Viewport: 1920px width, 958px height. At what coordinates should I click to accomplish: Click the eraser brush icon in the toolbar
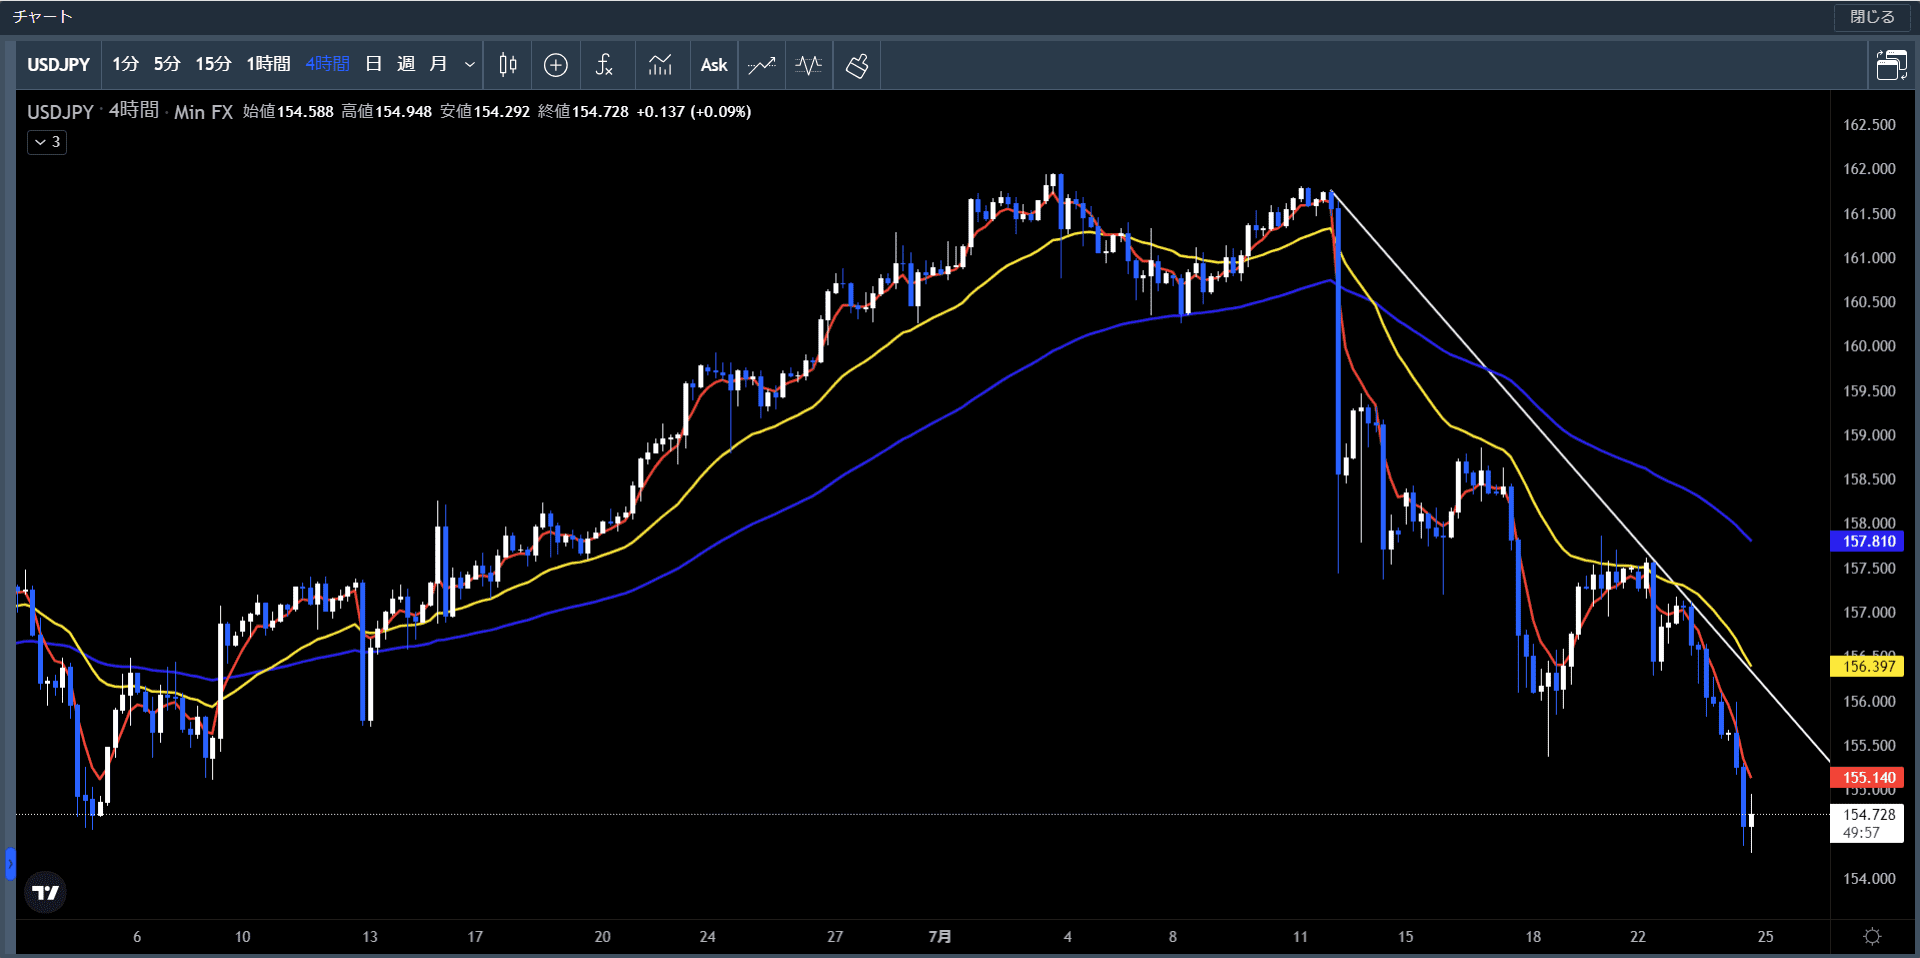coord(857,65)
